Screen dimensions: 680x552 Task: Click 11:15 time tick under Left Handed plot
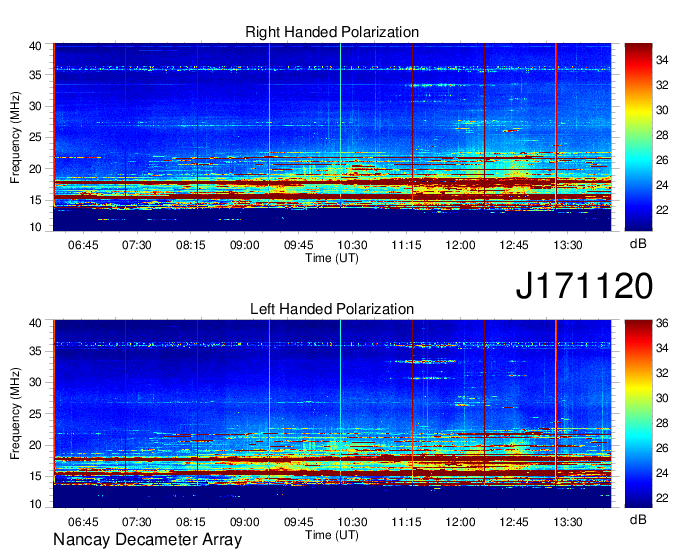pos(406,522)
